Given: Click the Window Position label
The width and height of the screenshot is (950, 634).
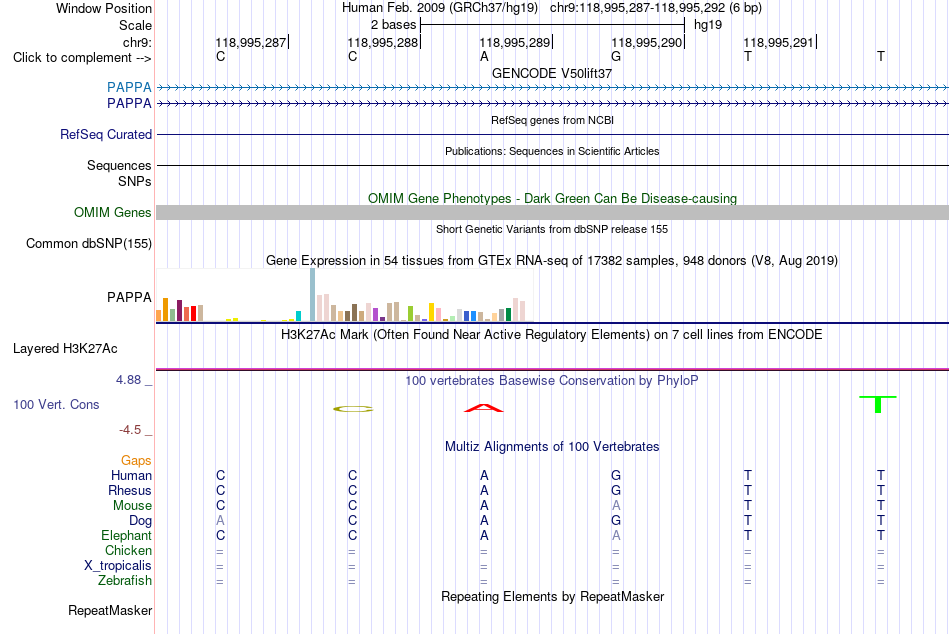Looking at the screenshot, I should (x=104, y=8).
